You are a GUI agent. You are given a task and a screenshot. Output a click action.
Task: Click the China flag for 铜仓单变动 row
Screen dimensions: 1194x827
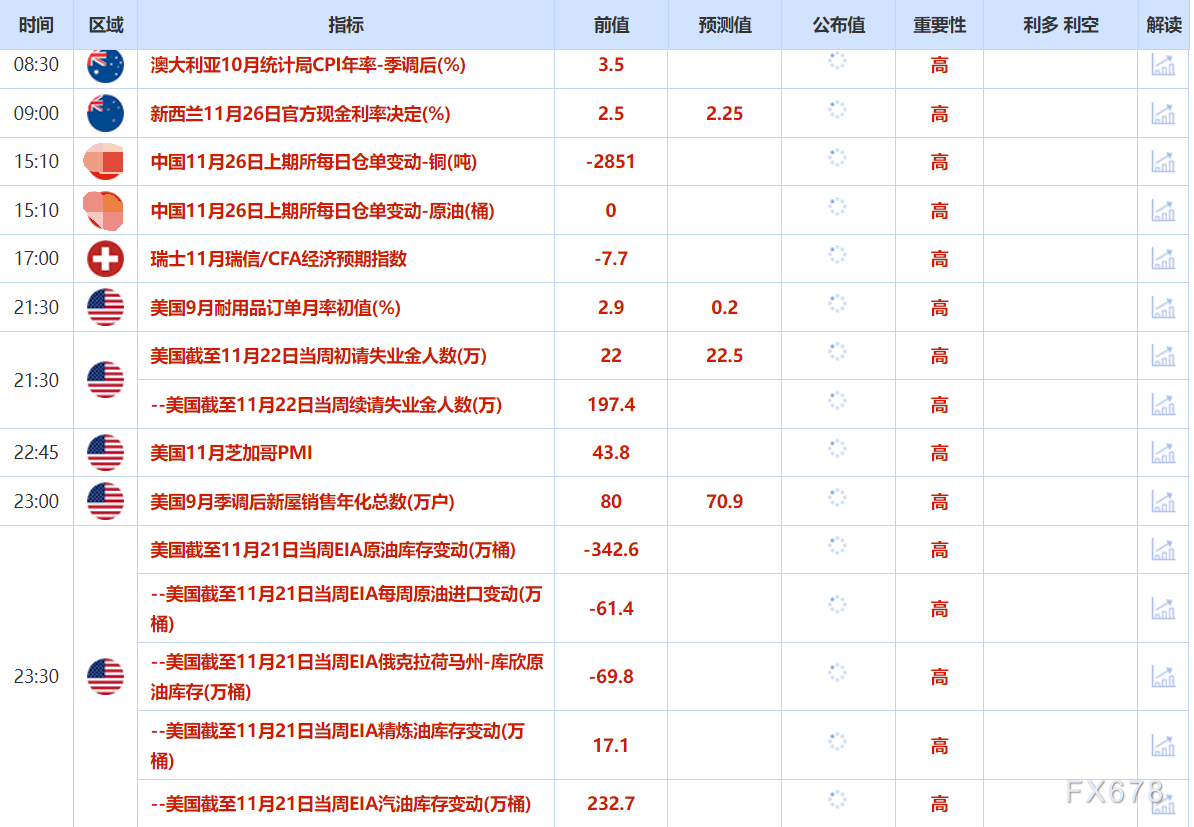[104, 161]
